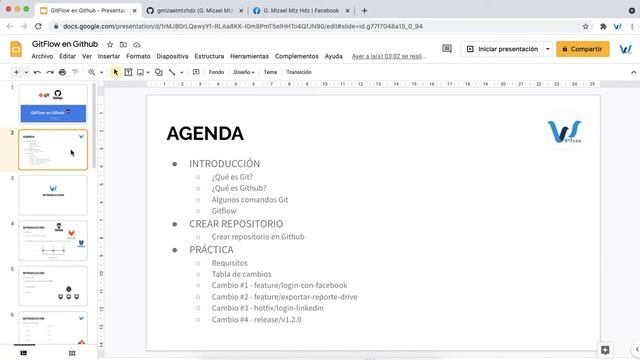Click the Transición button
Viewport: 640px width, 360px height.
pyautogui.click(x=299, y=72)
